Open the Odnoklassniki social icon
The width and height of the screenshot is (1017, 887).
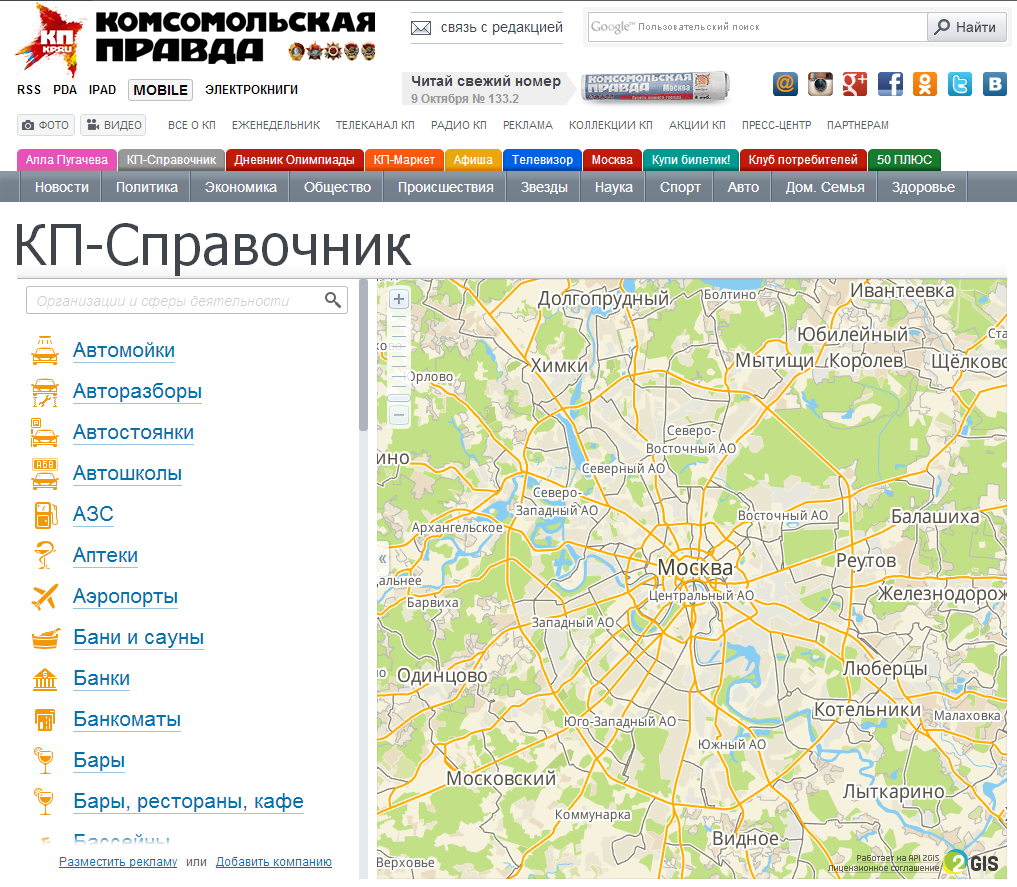coord(925,84)
